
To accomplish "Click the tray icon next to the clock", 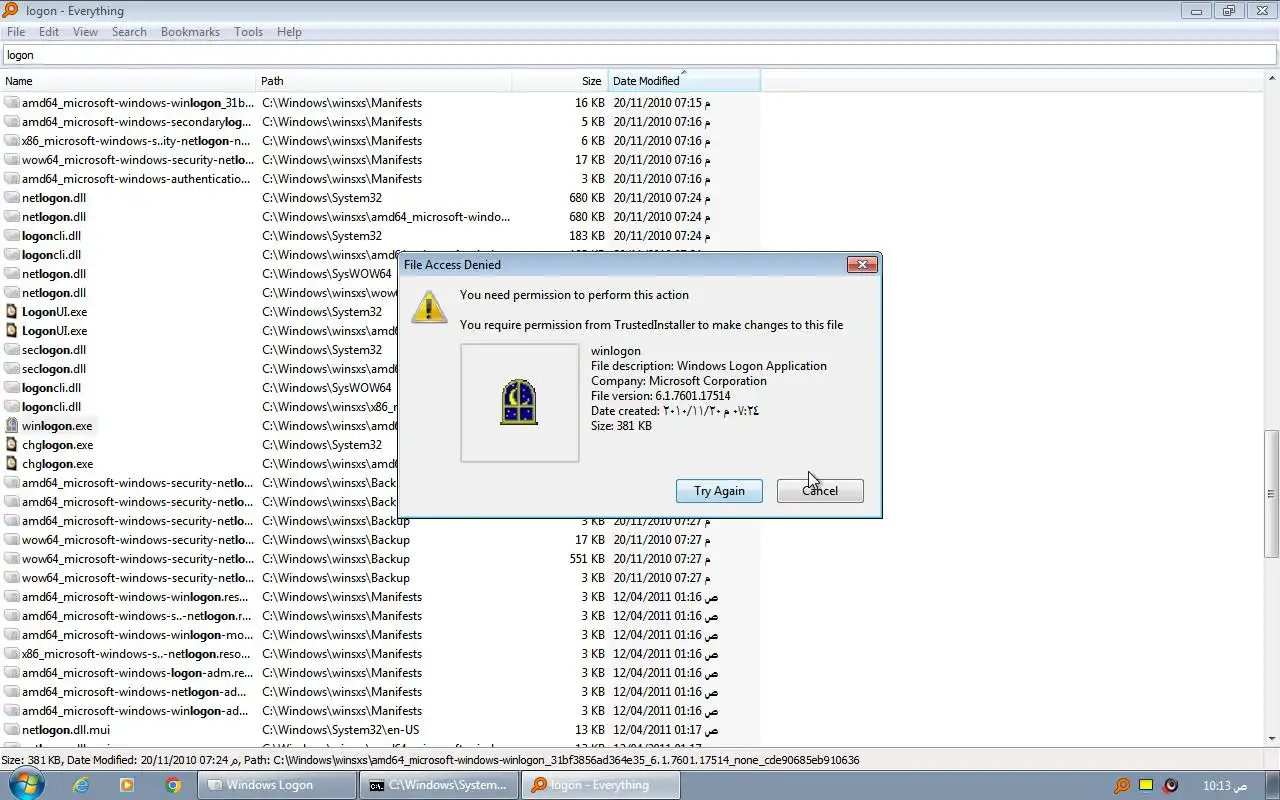I will click(1171, 785).
